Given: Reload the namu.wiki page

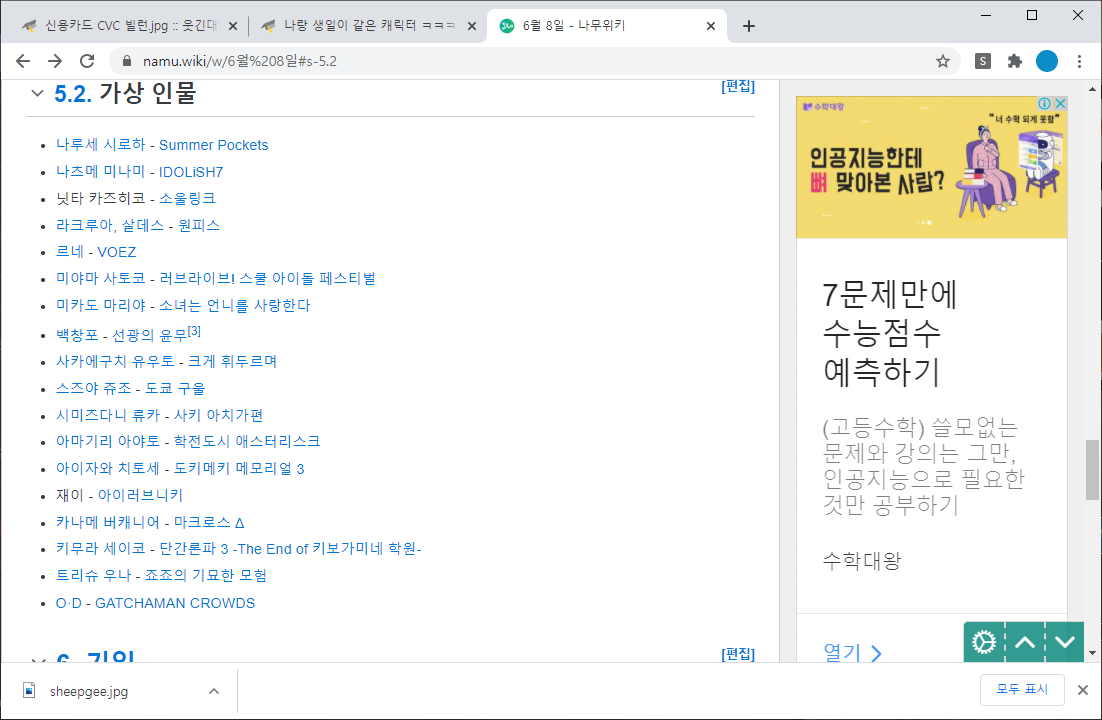Looking at the screenshot, I should 87,61.
